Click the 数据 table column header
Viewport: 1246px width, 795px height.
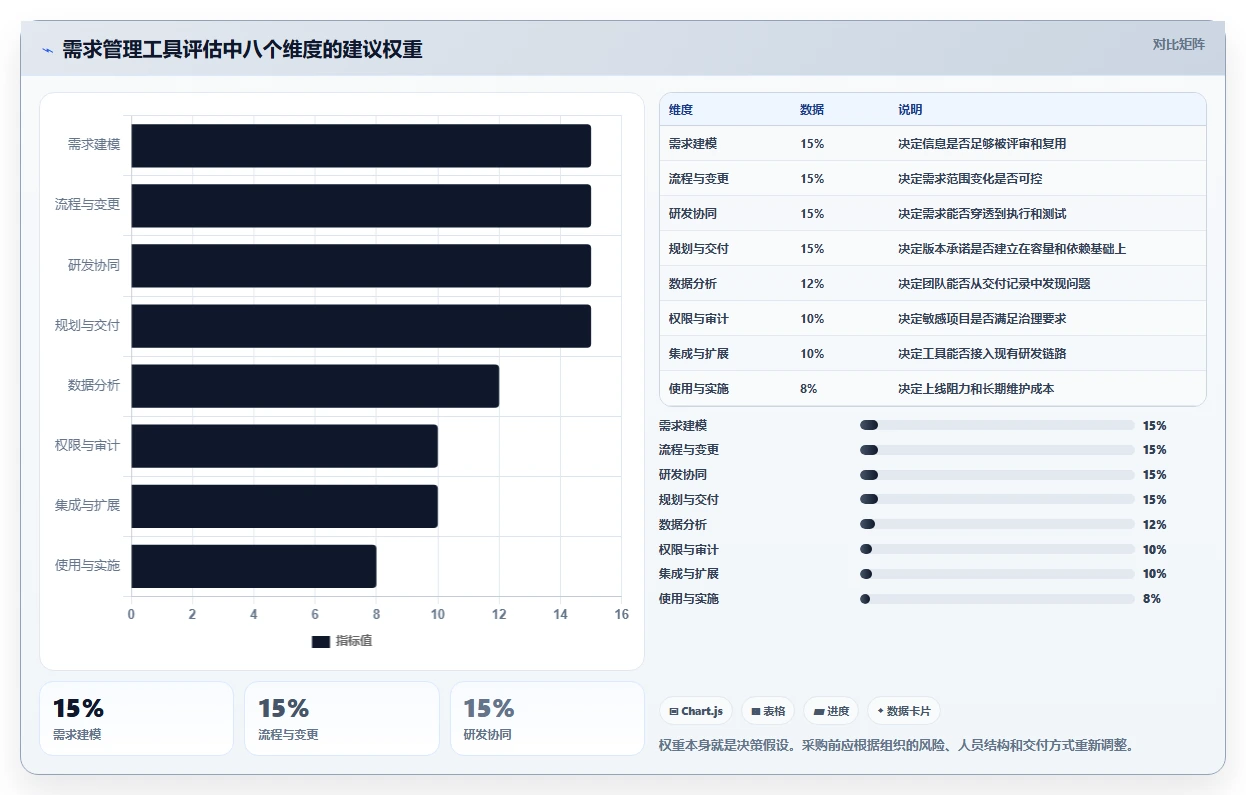tap(812, 110)
